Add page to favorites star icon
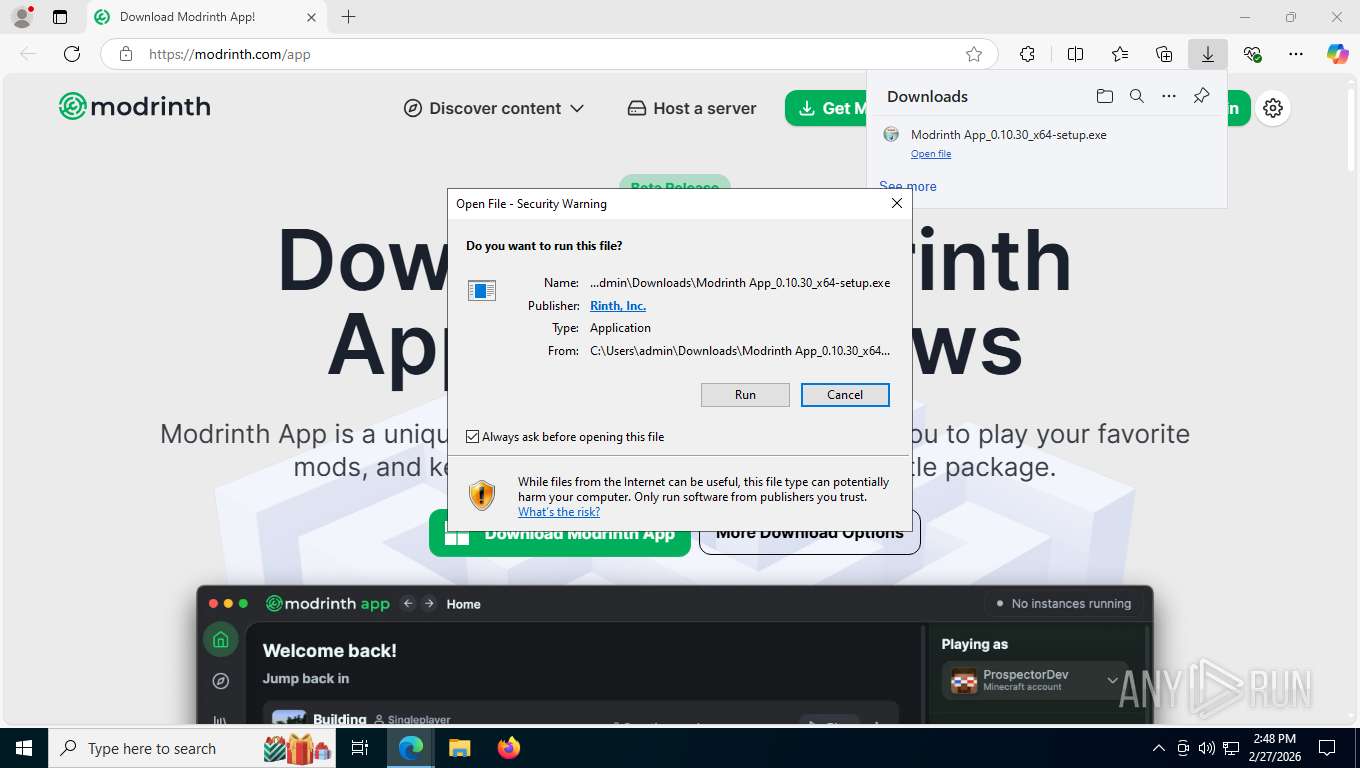 [974, 54]
